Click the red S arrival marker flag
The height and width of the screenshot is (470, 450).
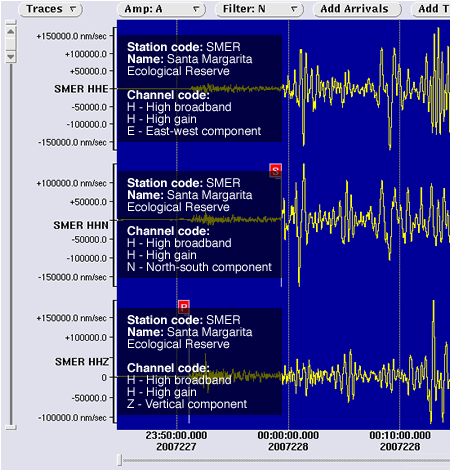(275, 171)
